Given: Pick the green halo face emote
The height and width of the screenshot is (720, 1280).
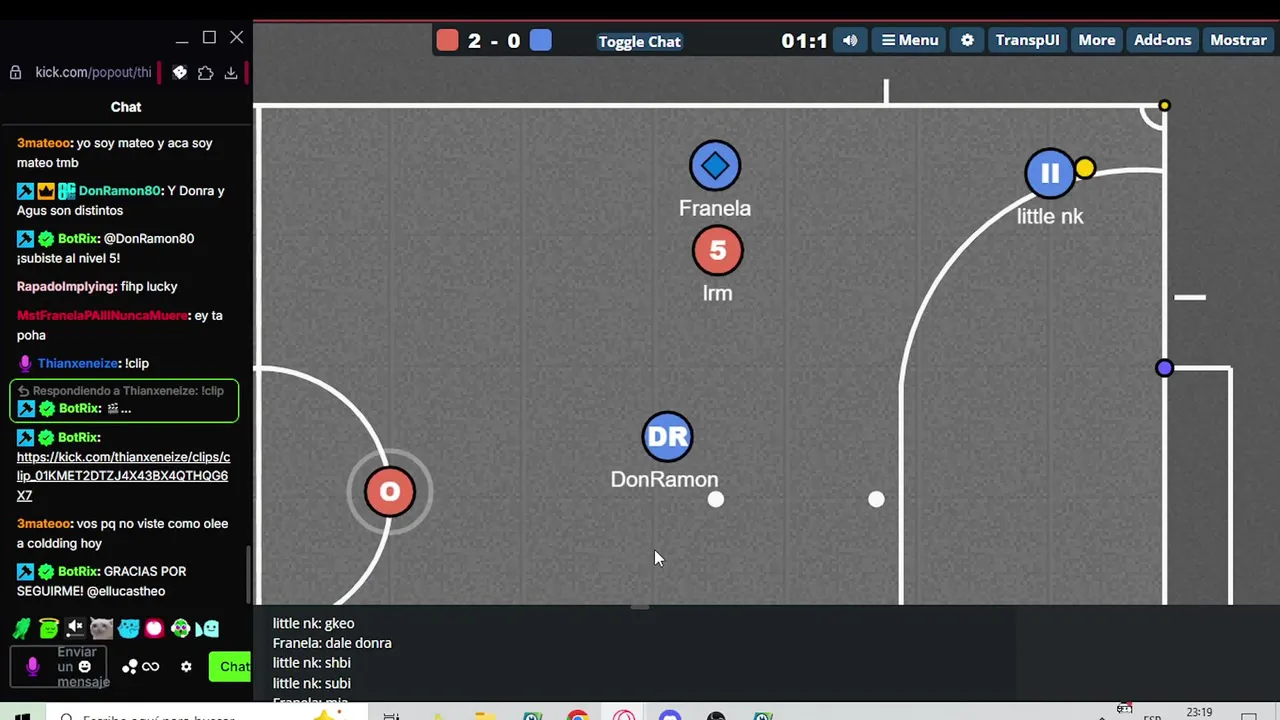Looking at the screenshot, I should pyautogui.click(x=48, y=629).
